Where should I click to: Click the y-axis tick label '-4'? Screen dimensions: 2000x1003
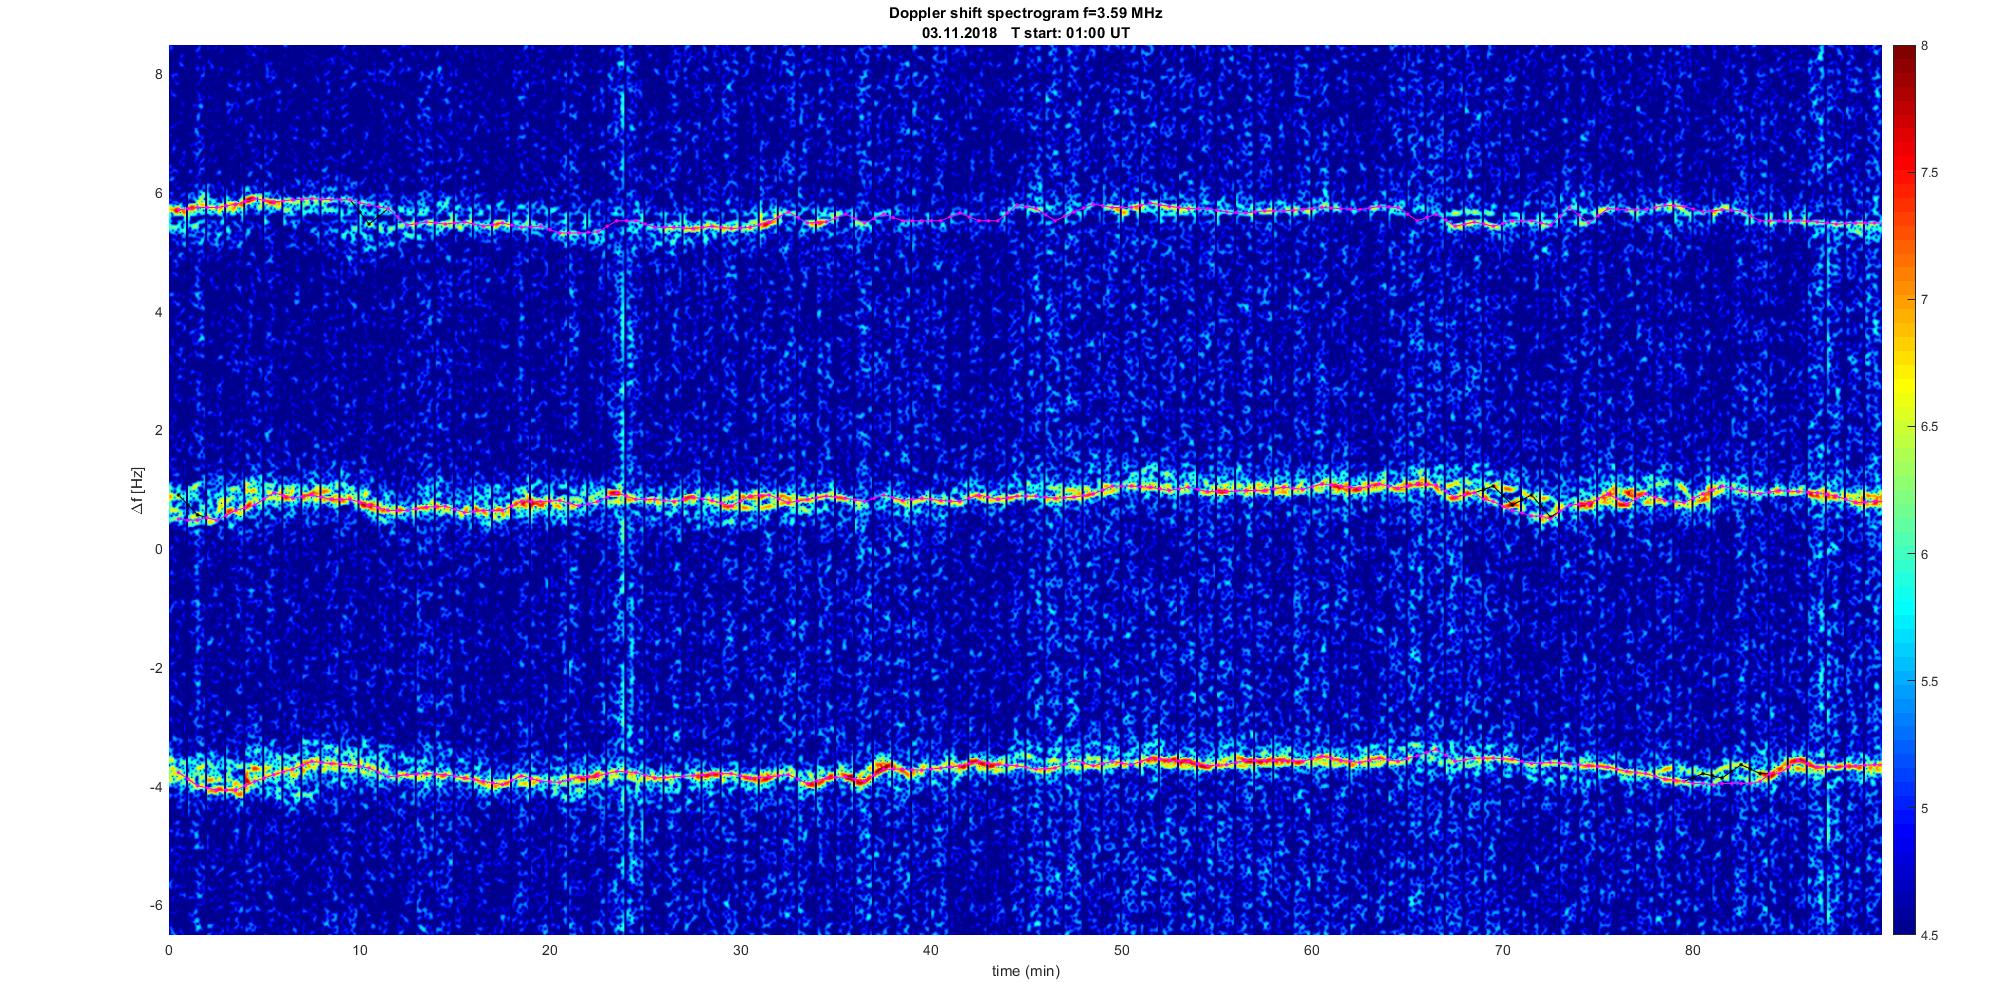[x=156, y=787]
